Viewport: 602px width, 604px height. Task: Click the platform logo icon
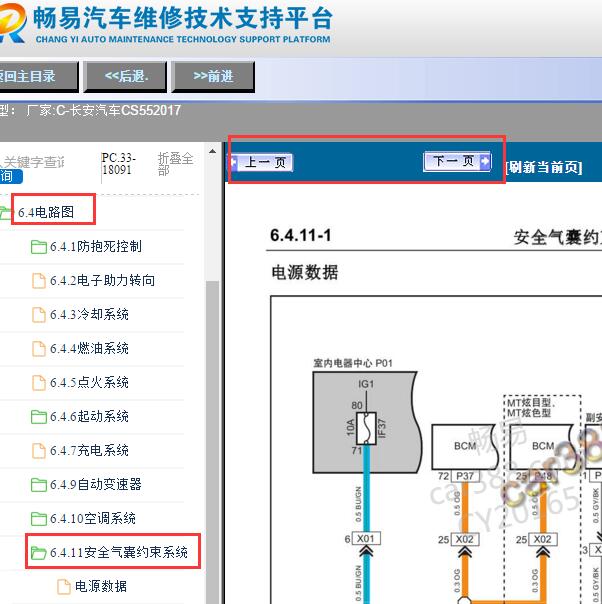[12, 22]
